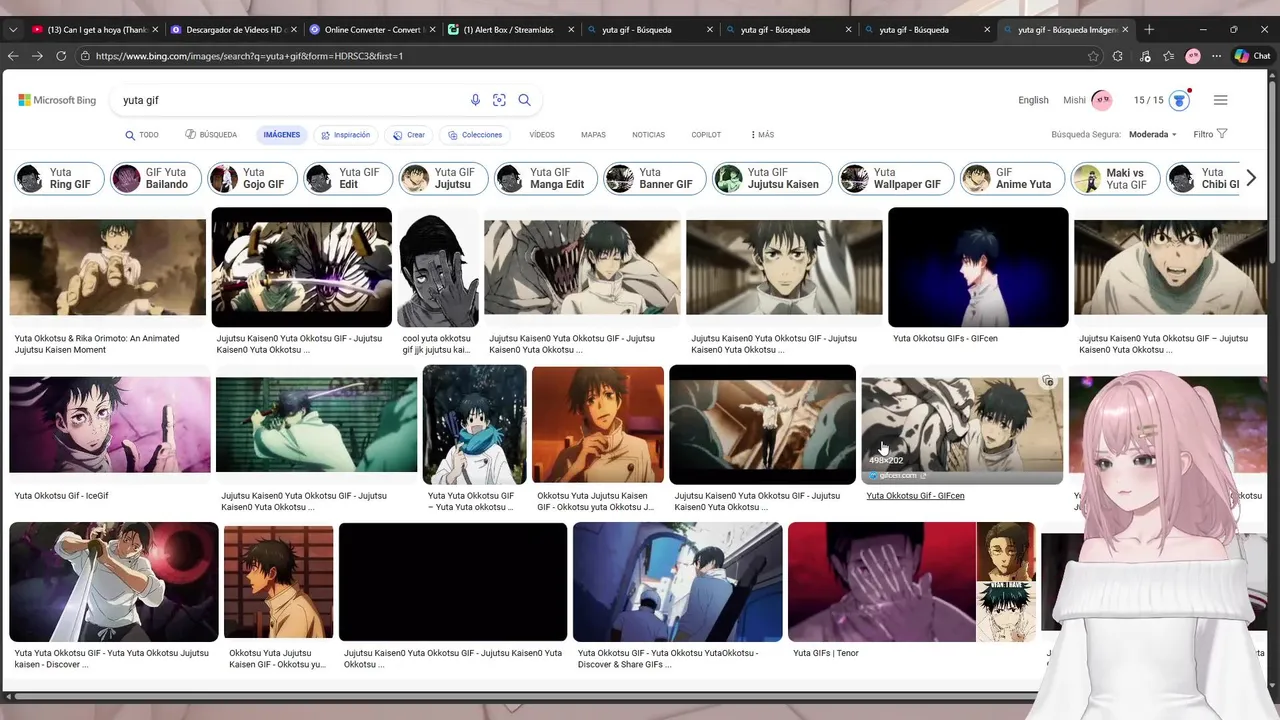Screen dimensions: 1280x720
Task: Switch to Descargador de Videos HD tab
Action: 234,30
